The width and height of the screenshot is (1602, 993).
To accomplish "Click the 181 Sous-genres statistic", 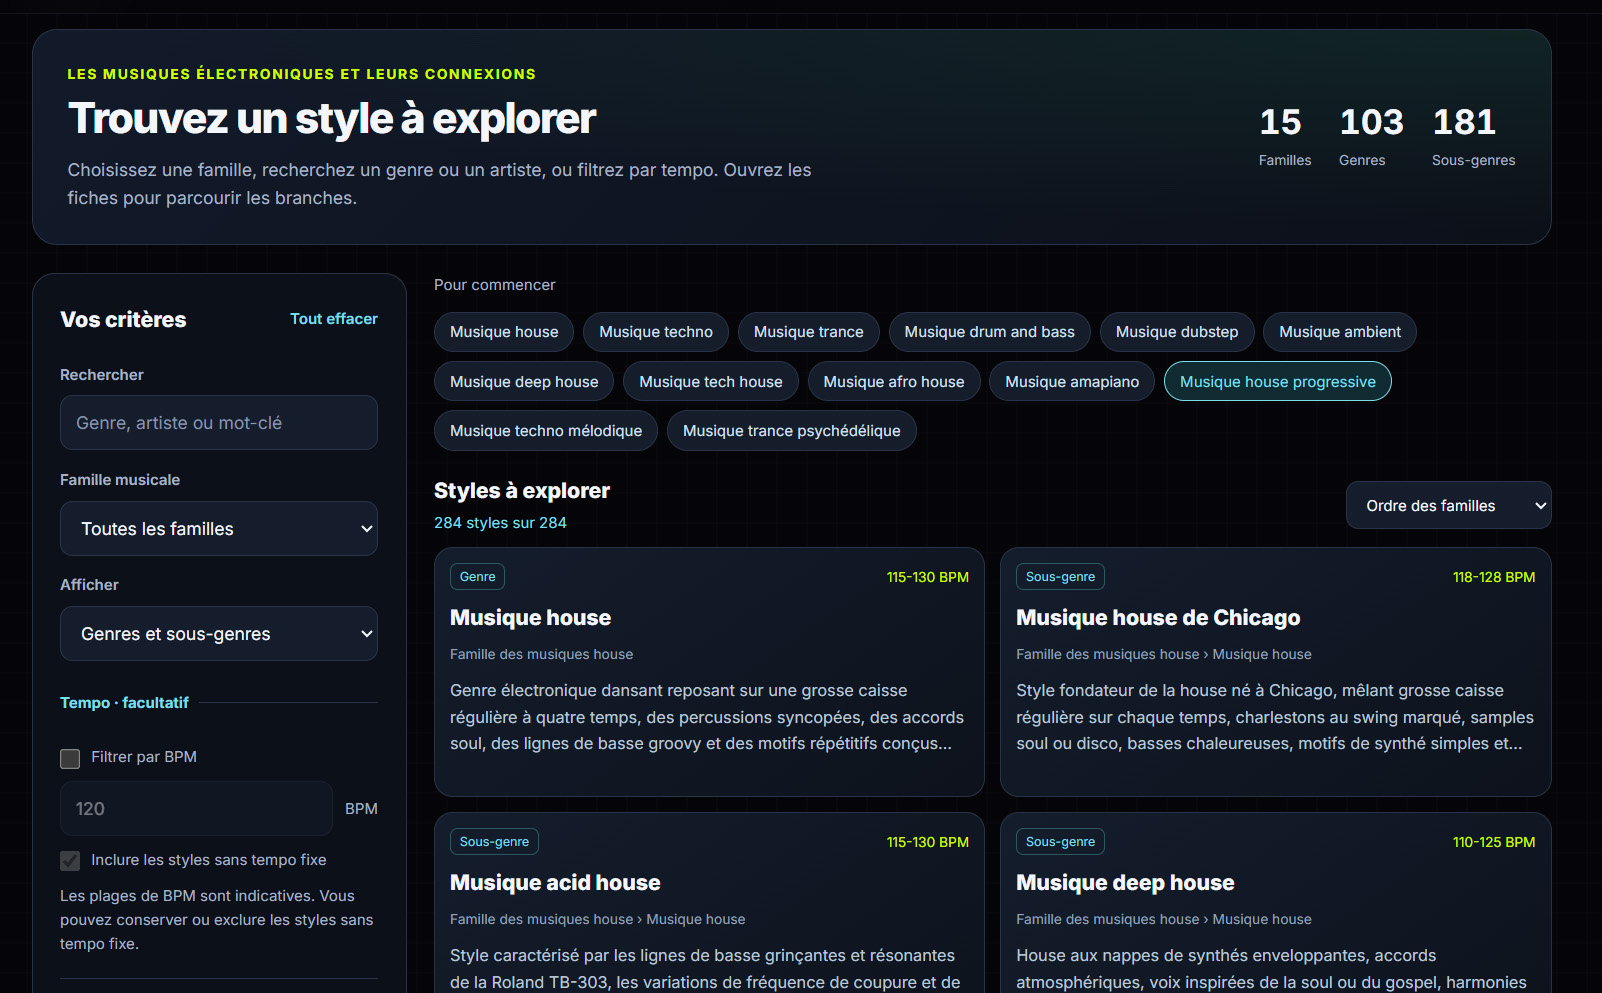I will (x=1473, y=136).
